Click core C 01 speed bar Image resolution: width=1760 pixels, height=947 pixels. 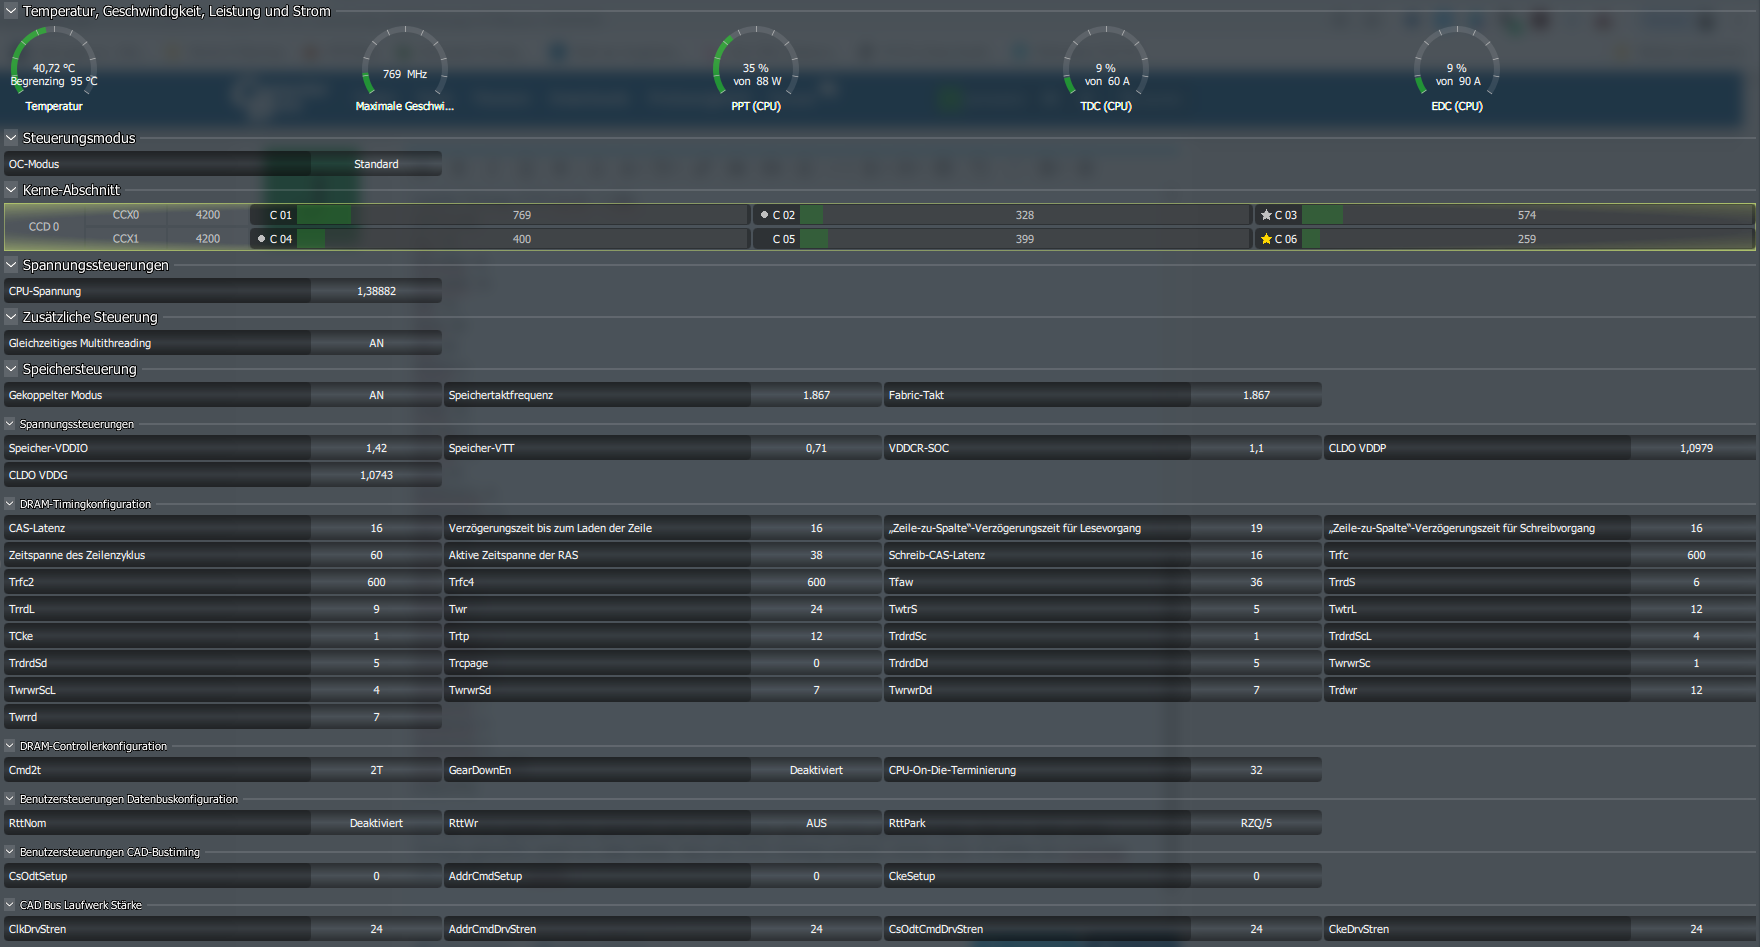tap(522, 215)
